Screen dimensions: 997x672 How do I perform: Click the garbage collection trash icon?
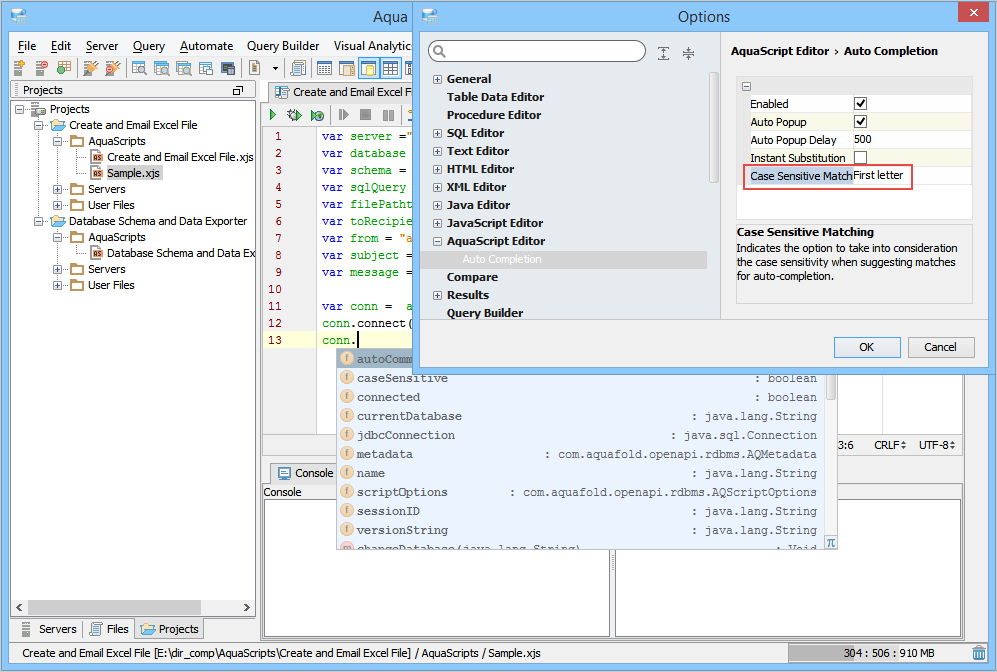[979, 652]
